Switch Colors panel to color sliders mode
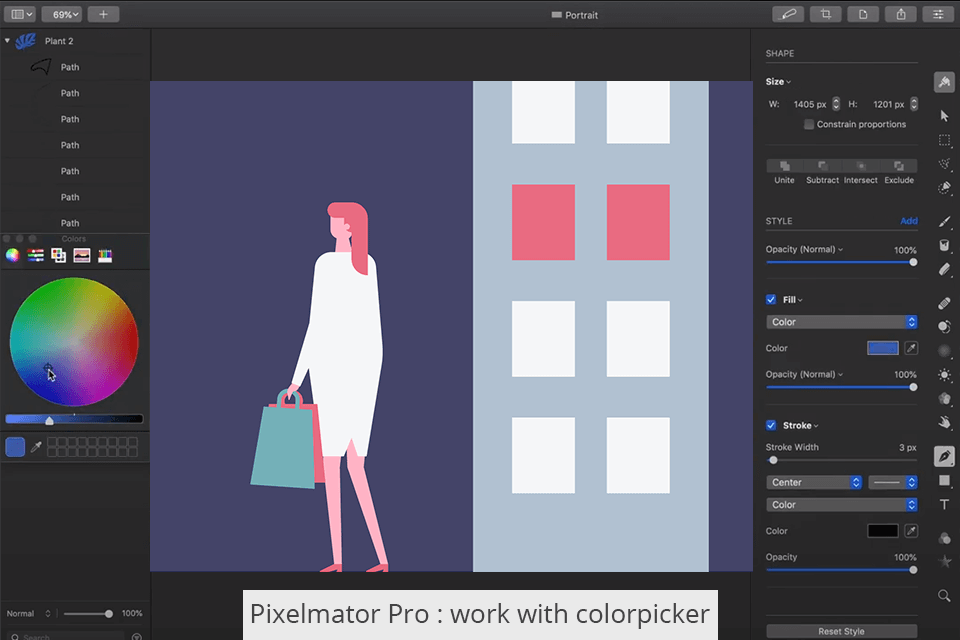960x640 pixels. point(36,255)
